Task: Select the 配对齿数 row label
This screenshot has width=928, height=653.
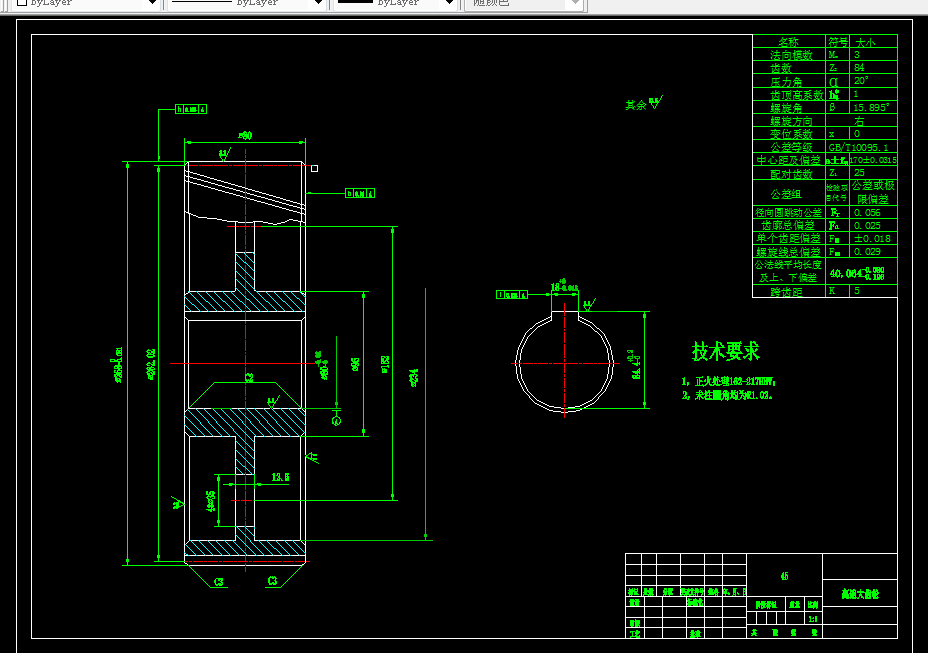Action: 791,174
